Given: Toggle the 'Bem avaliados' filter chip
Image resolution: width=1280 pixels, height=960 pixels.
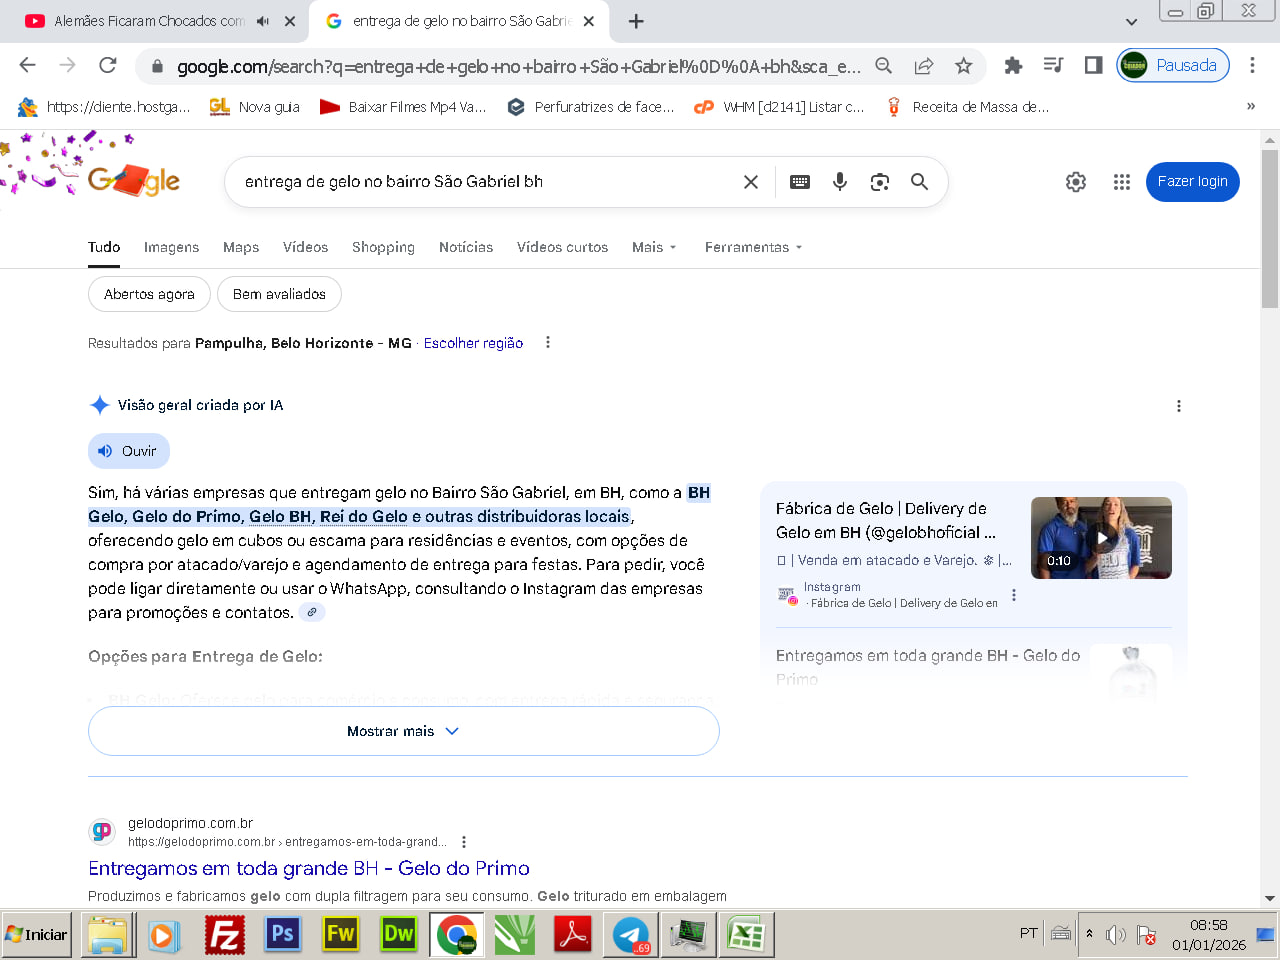Looking at the screenshot, I should coord(279,294).
